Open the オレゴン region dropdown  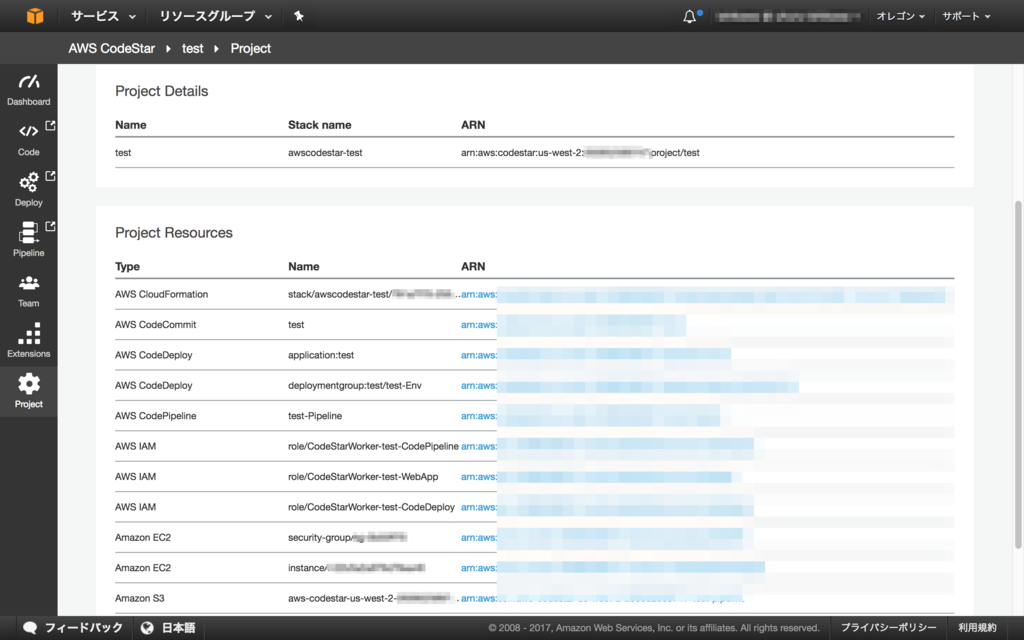click(900, 16)
